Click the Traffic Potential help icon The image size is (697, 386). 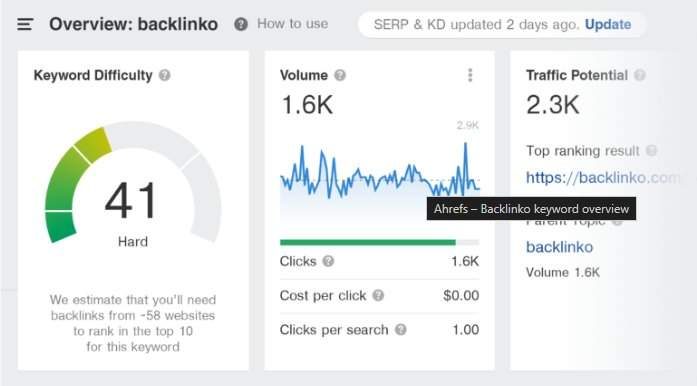coord(640,75)
